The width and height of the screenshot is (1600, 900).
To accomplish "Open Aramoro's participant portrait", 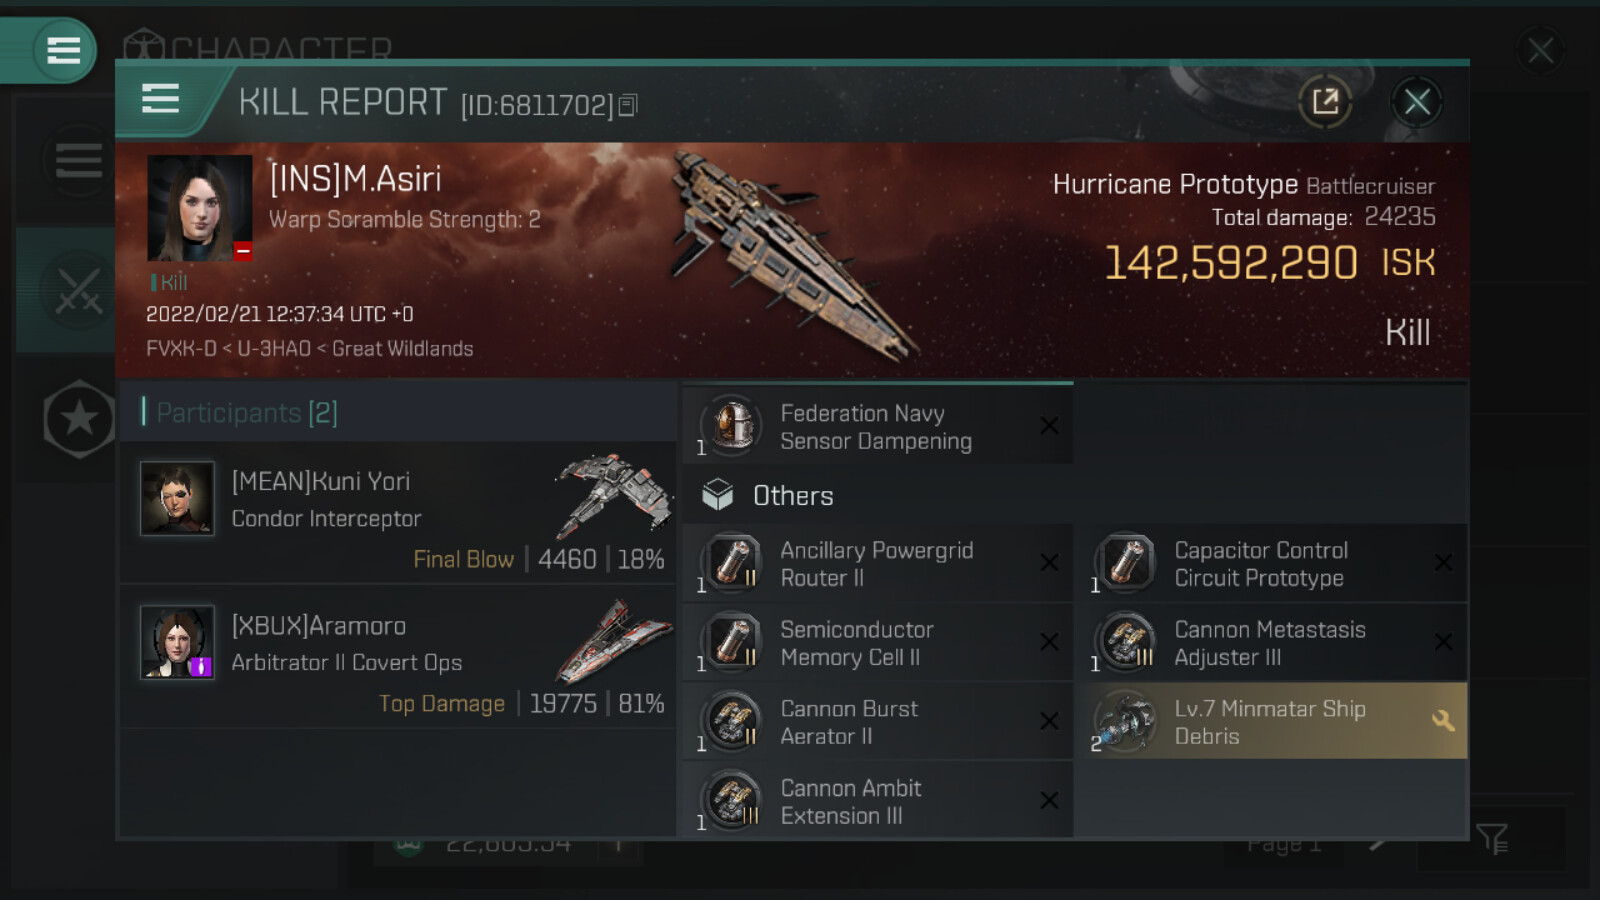I will coord(177,642).
